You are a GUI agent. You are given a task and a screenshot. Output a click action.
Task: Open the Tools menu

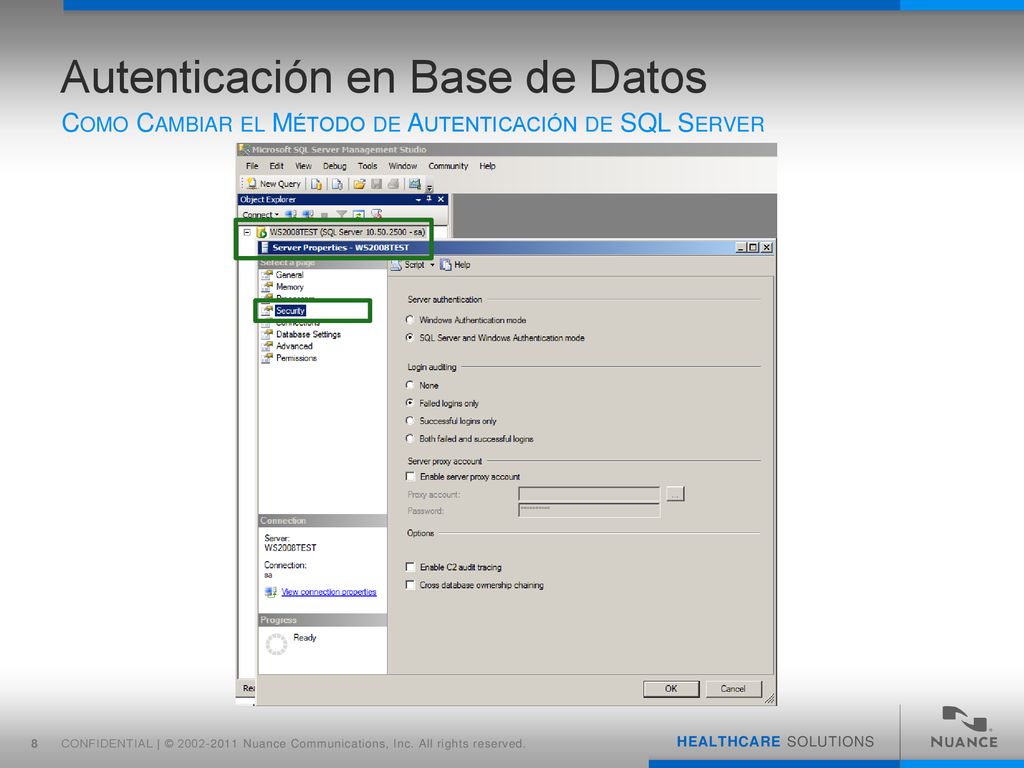[368, 166]
